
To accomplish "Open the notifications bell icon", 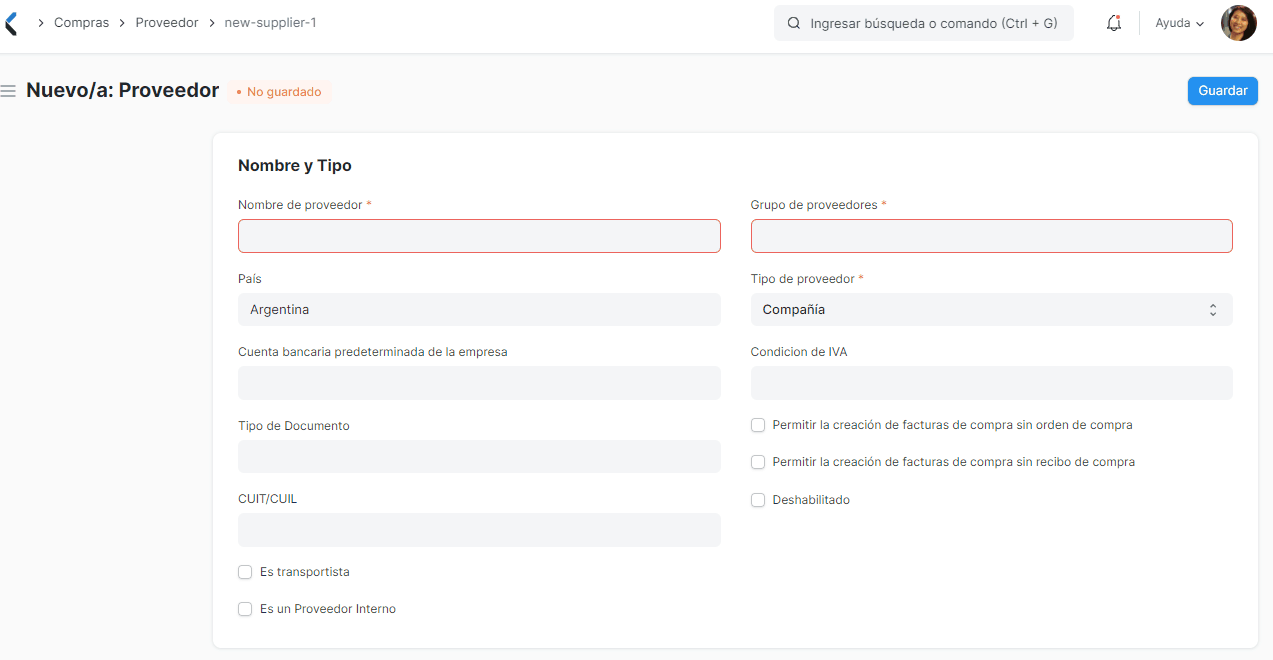I will click(1114, 23).
